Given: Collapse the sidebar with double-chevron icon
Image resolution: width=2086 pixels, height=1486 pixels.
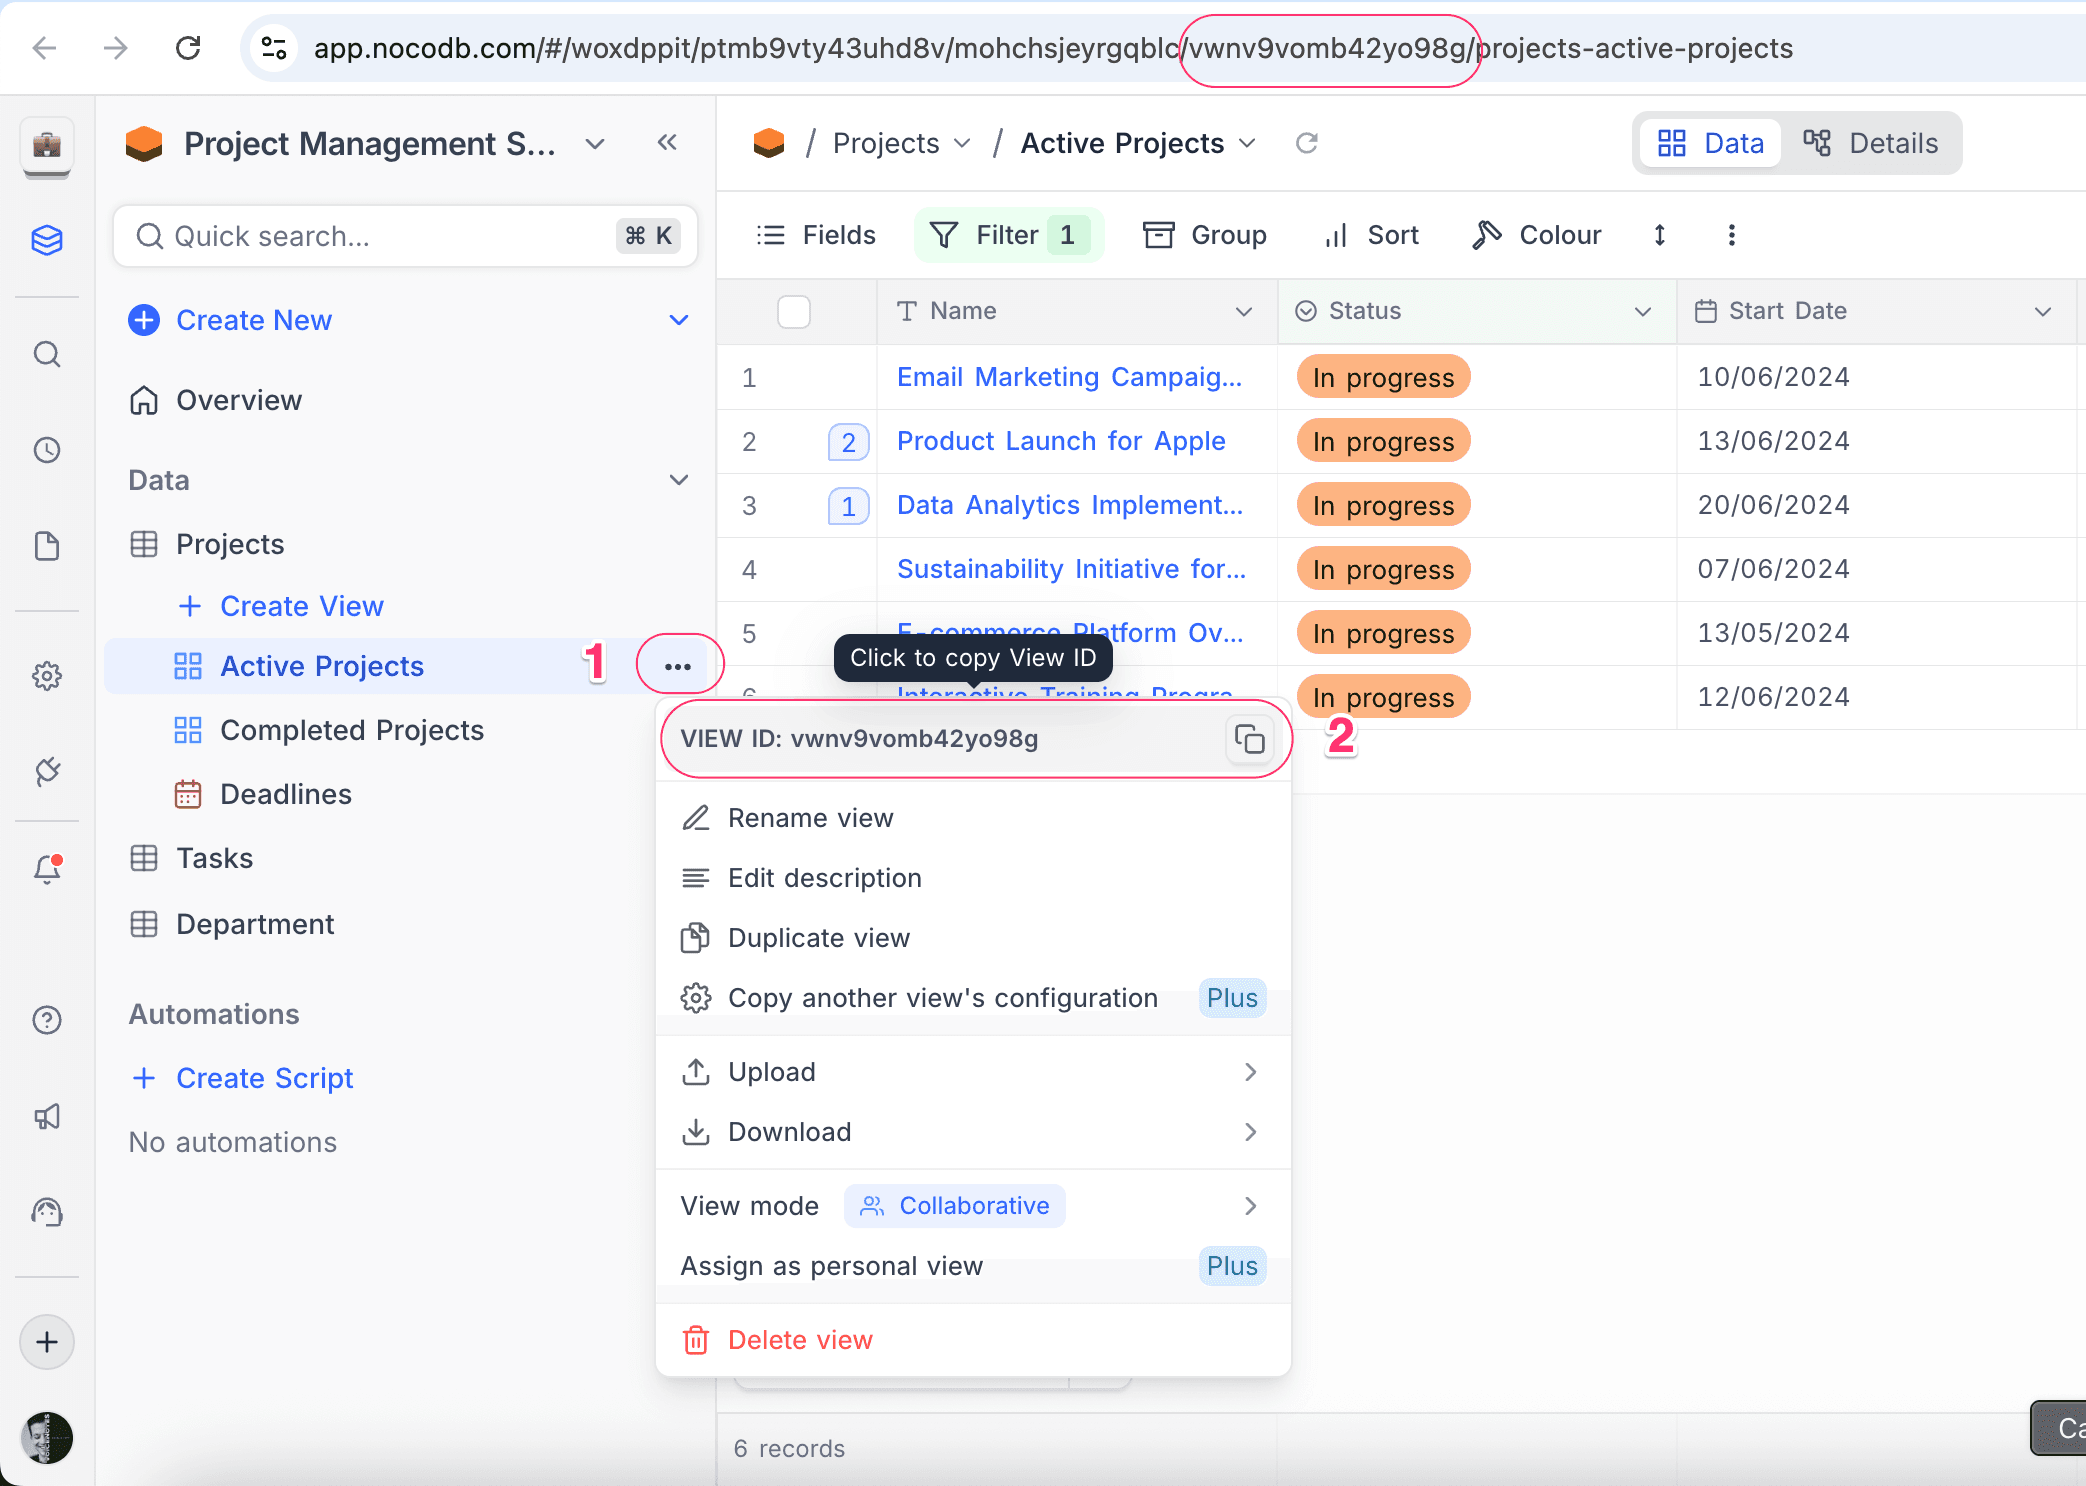Looking at the screenshot, I should tap(667, 143).
